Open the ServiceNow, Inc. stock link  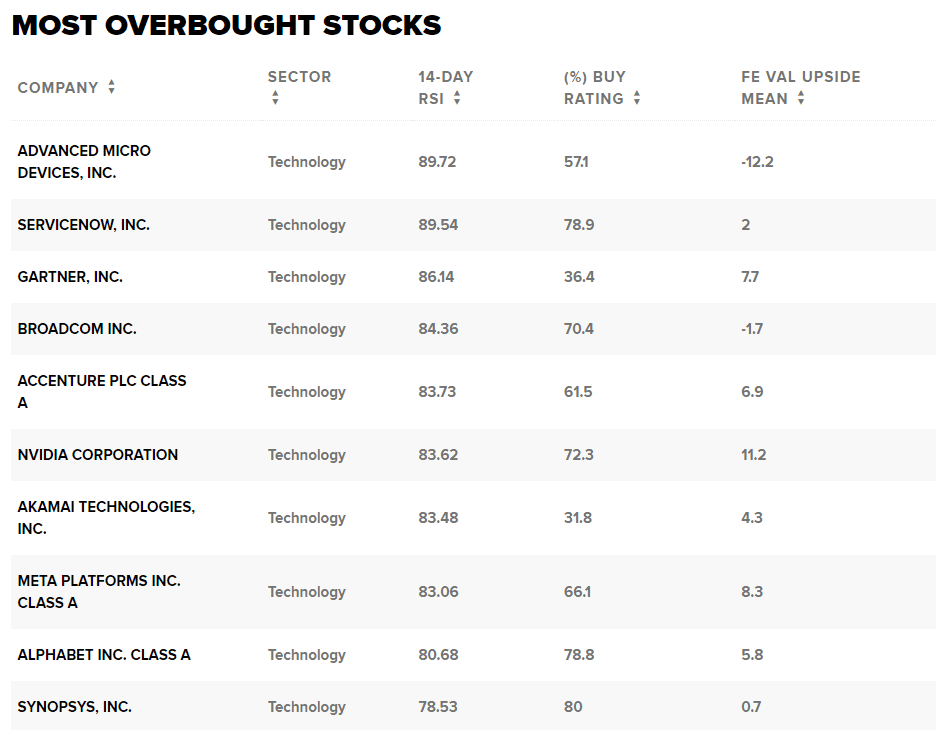coord(84,225)
